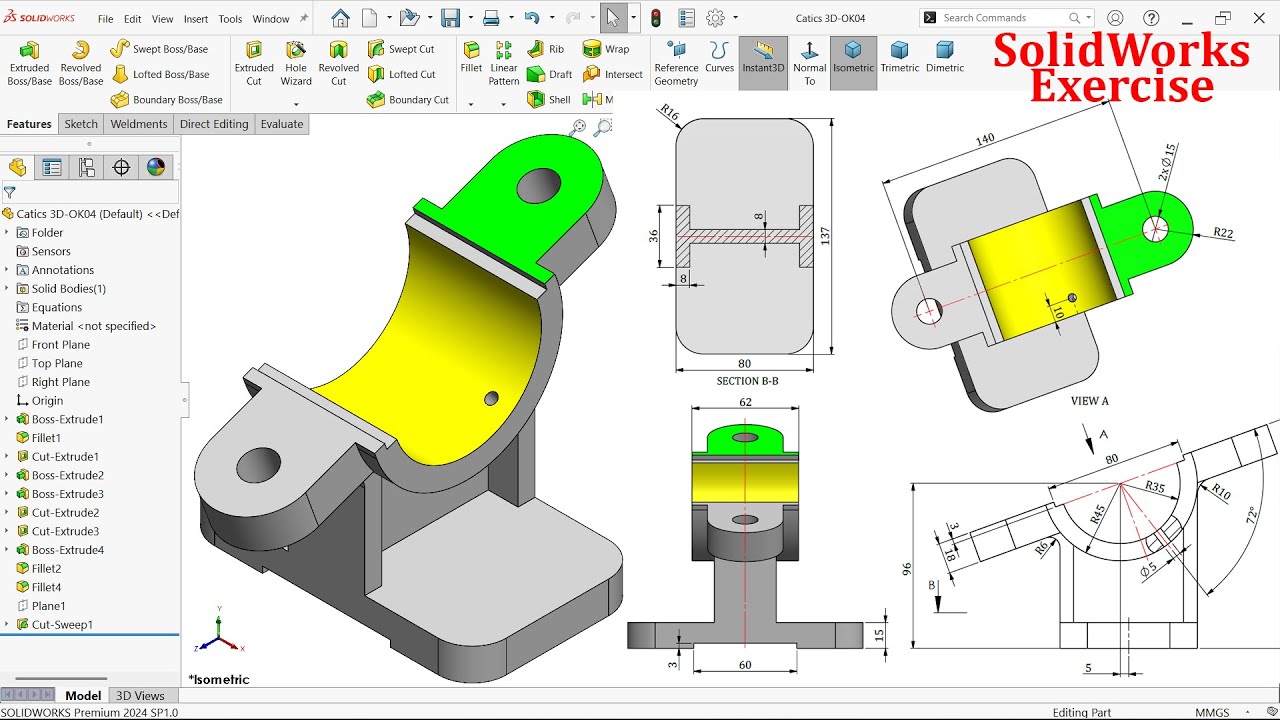Click the colored DisplayManager sphere icon
The height and width of the screenshot is (720, 1280).
(x=156, y=167)
